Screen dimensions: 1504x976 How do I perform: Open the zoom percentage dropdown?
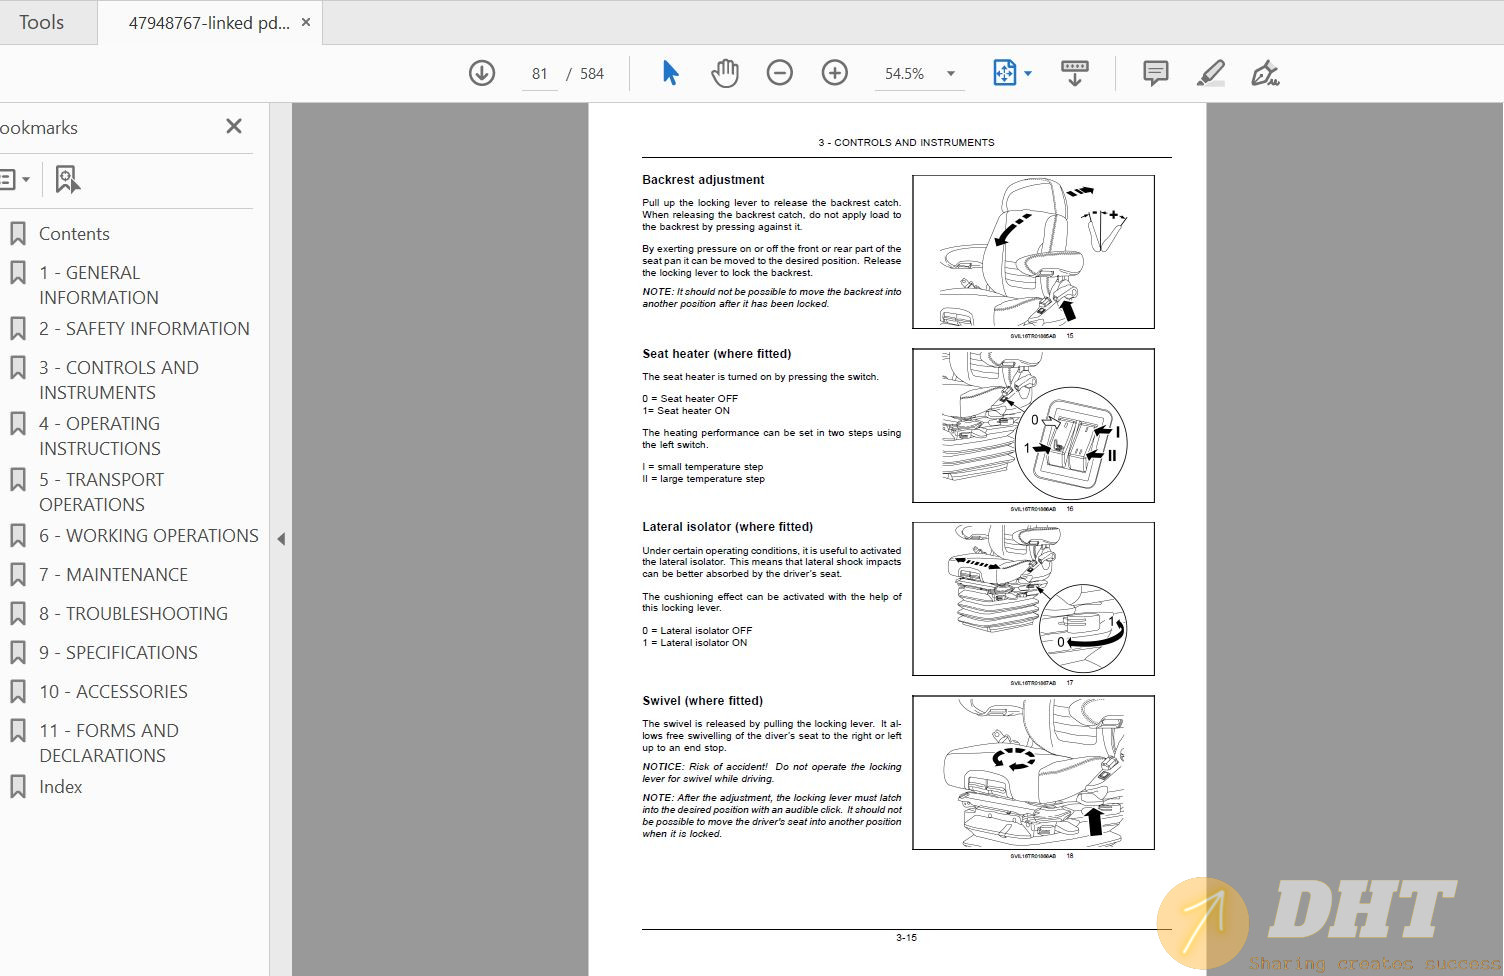[x=951, y=73]
